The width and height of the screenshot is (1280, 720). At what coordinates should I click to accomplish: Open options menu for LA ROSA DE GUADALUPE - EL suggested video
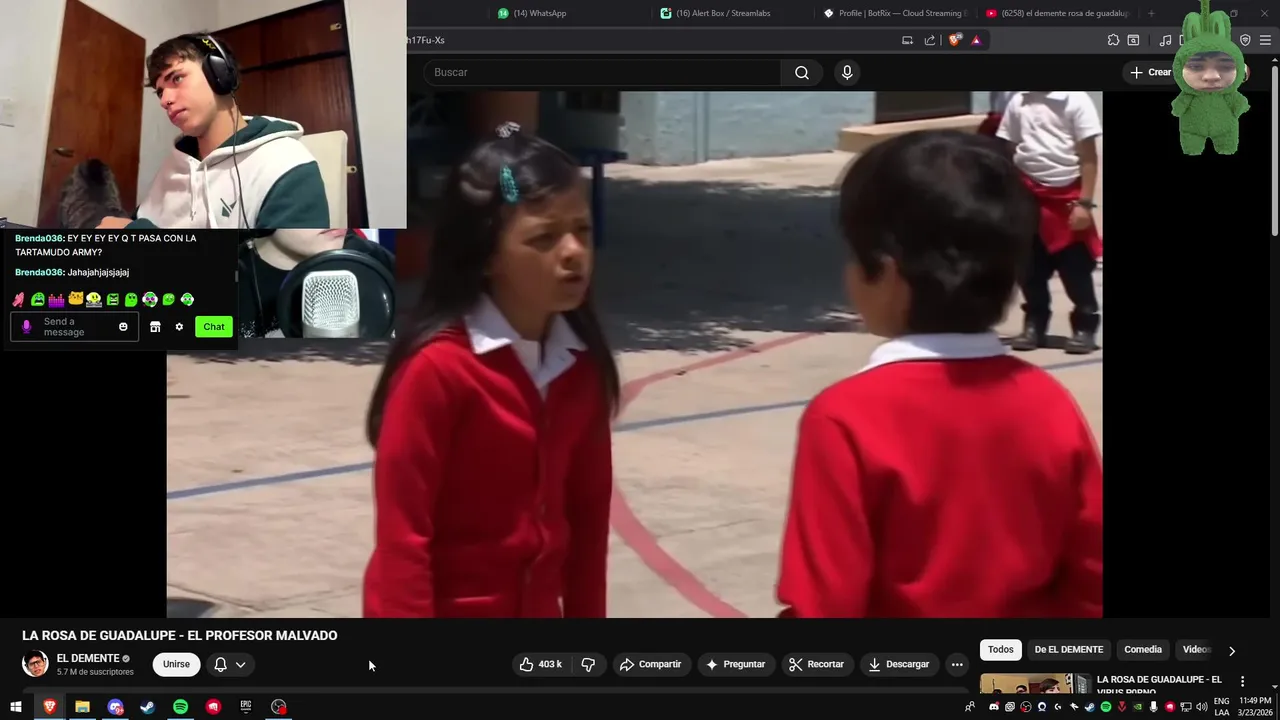click(1243, 681)
